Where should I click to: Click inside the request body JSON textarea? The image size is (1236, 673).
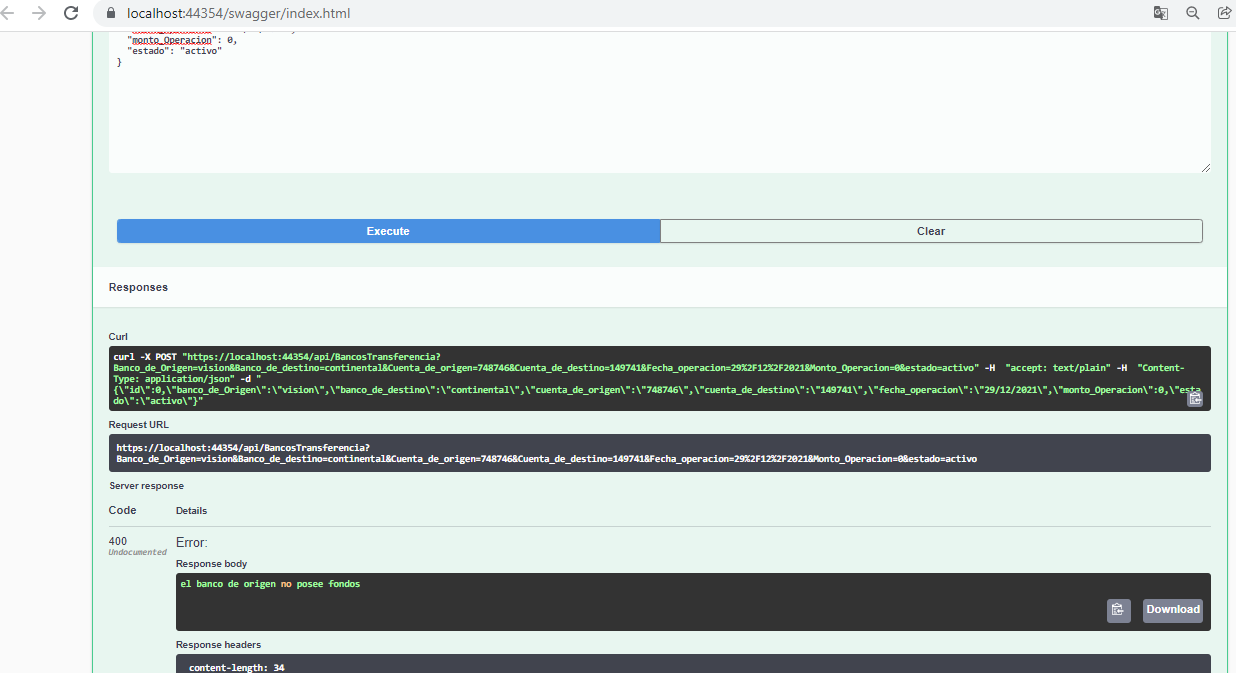(x=660, y=102)
